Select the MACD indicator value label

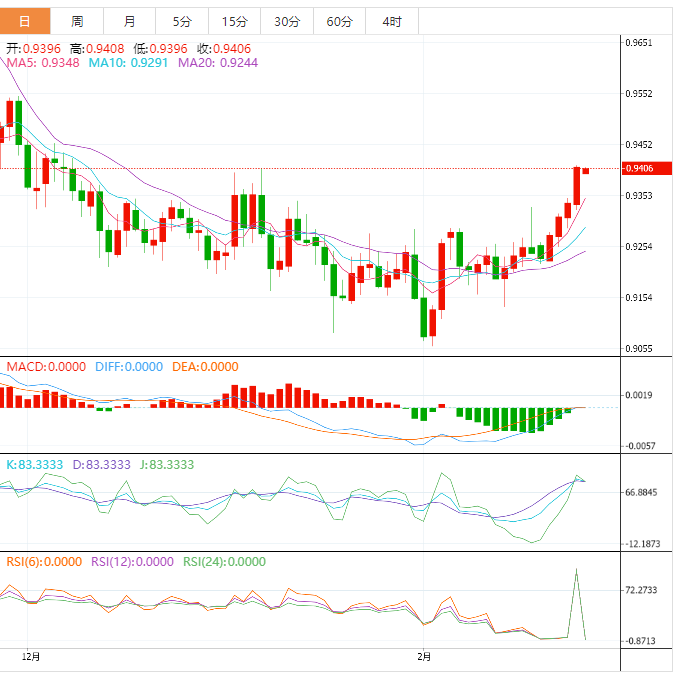pyautogui.click(x=46, y=367)
